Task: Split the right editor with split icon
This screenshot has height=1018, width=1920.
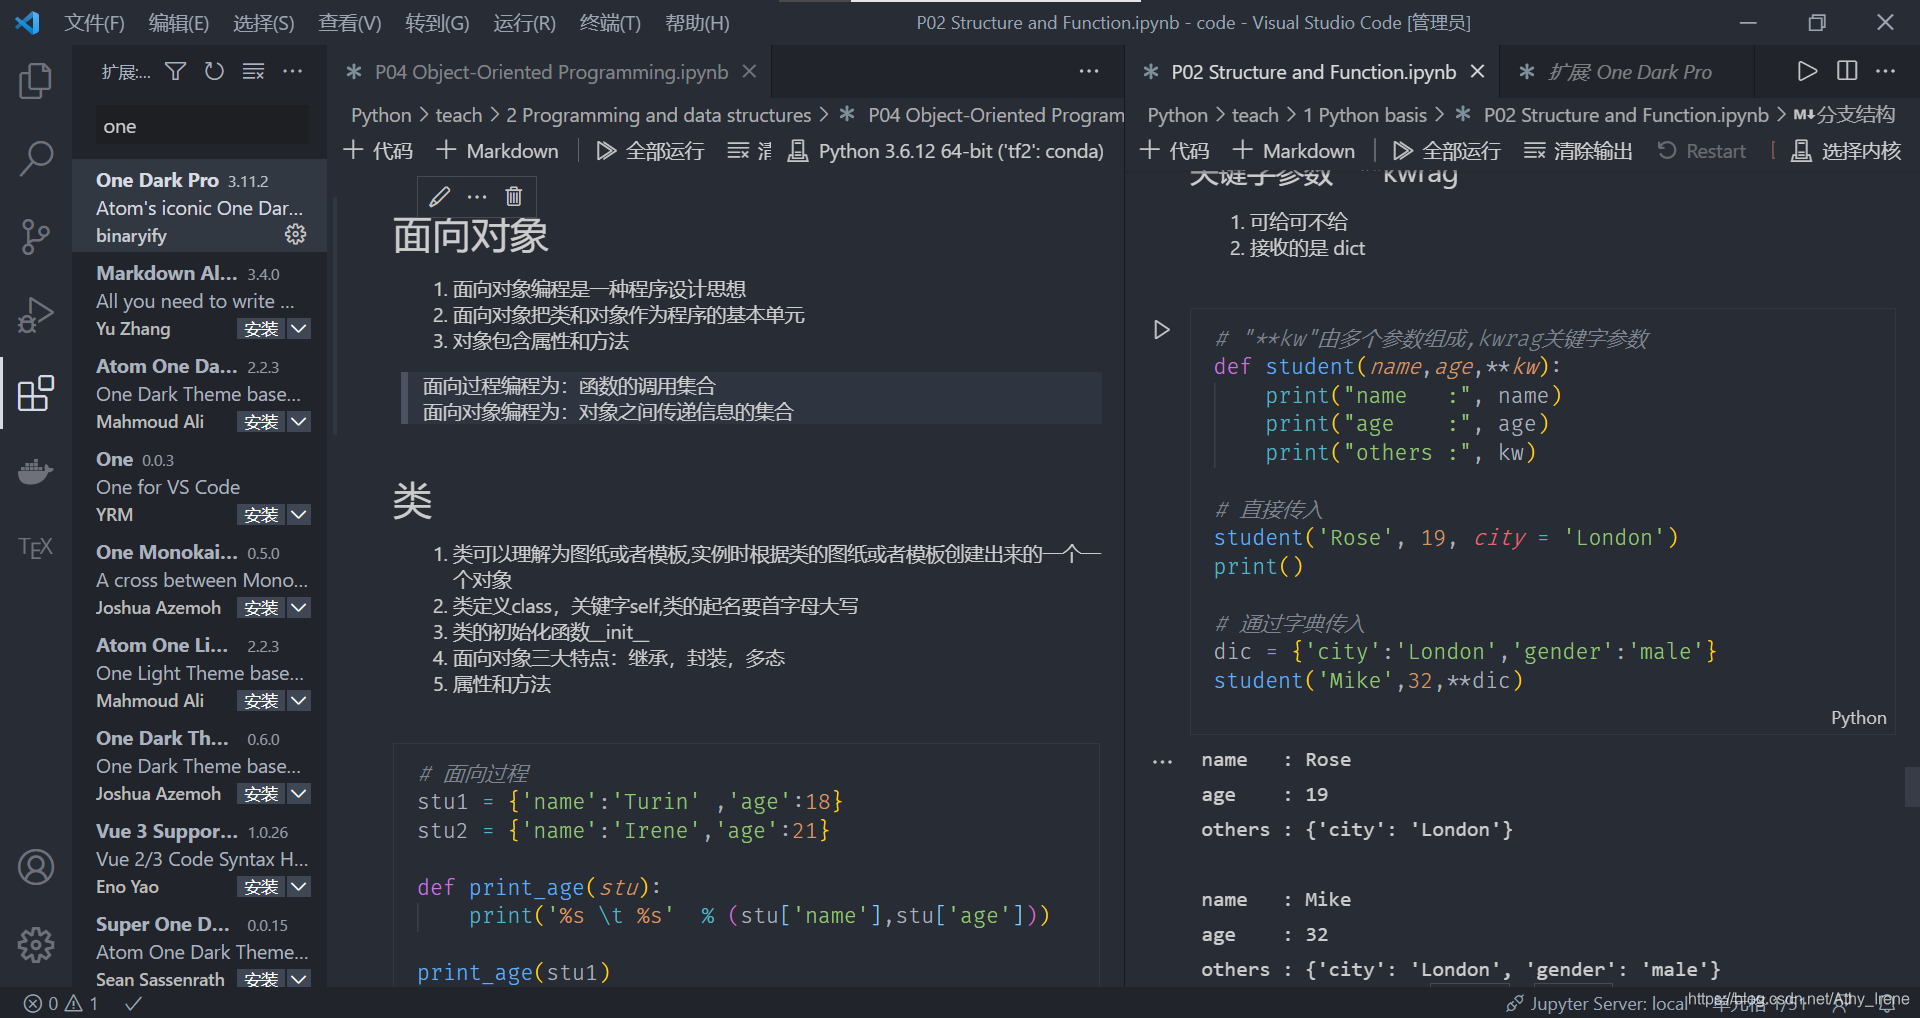Action: click(1847, 71)
